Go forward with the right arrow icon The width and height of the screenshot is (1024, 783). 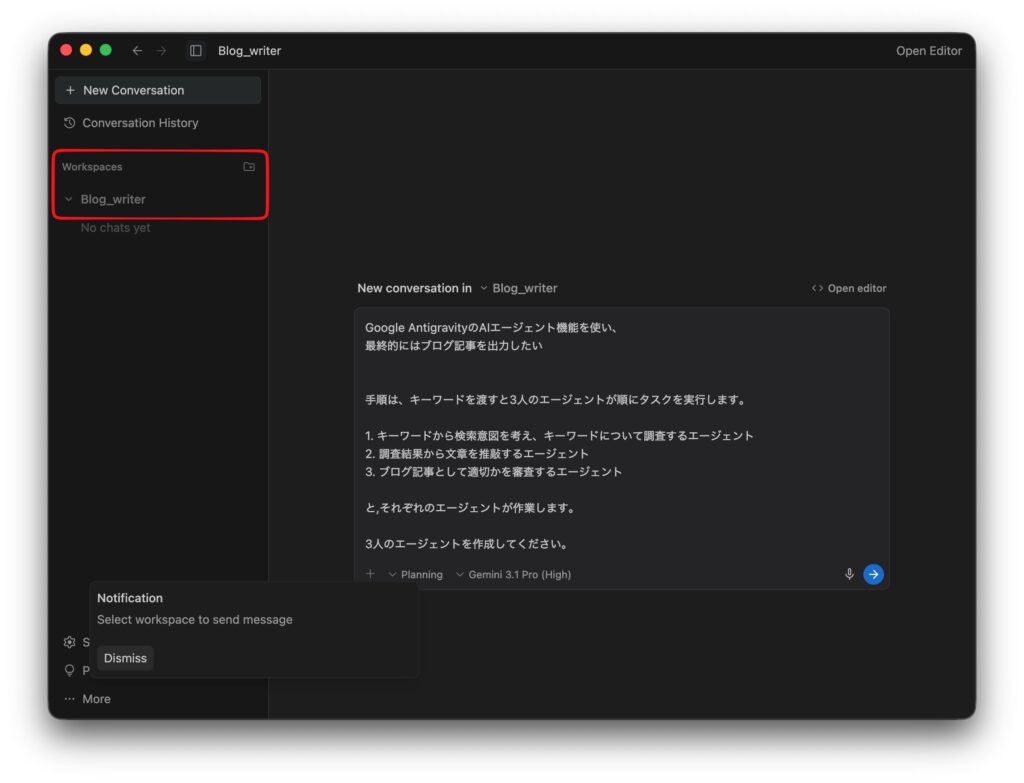(161, 51)
